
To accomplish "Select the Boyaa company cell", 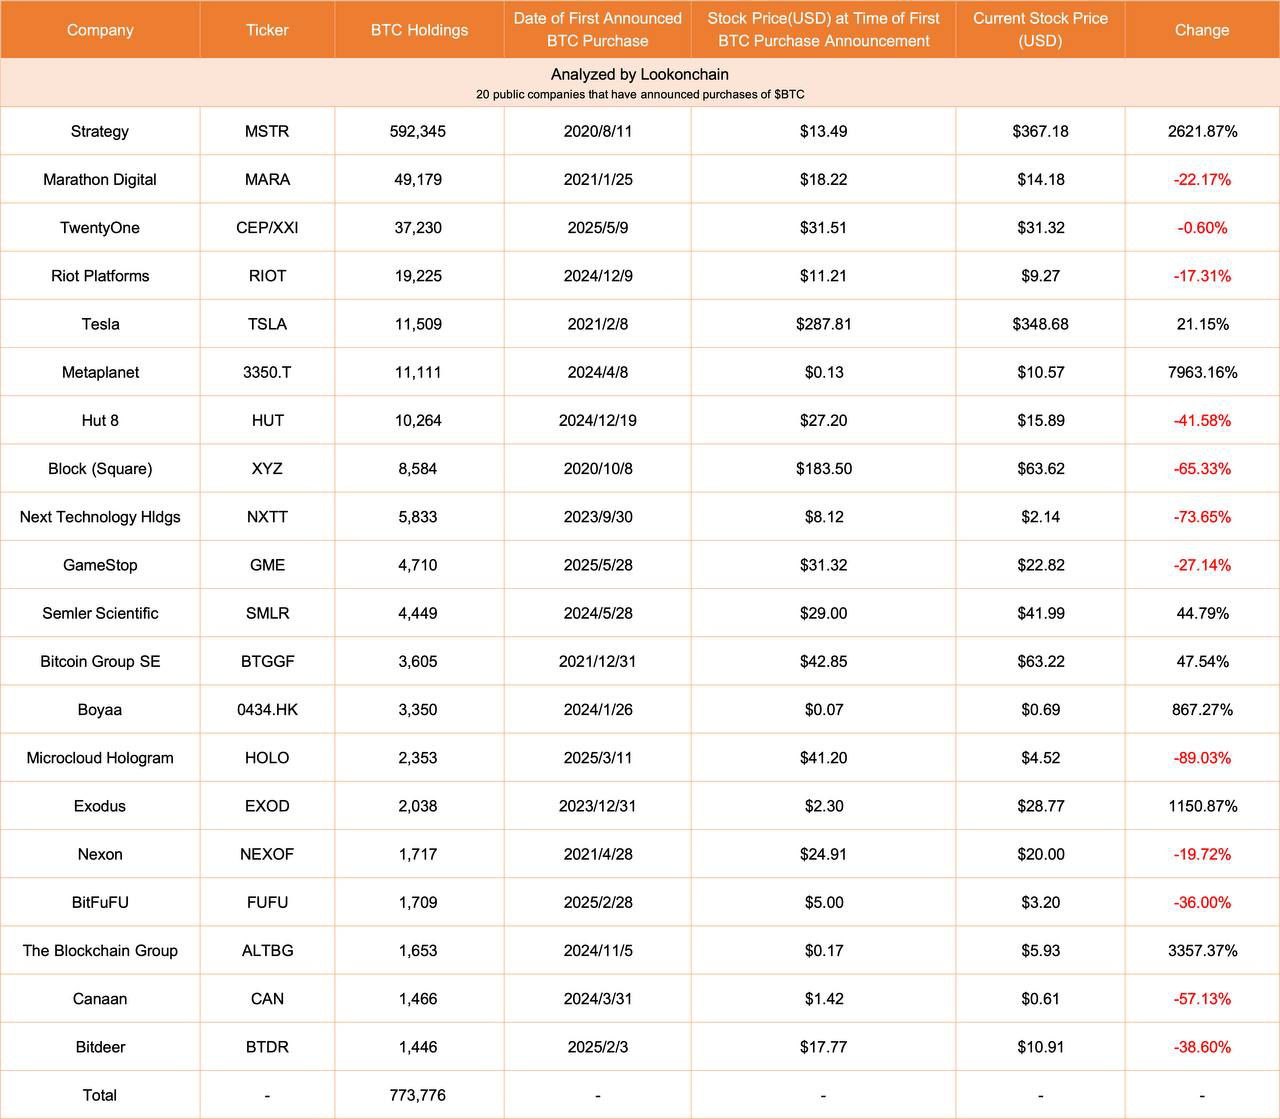I will coord(100,709).
